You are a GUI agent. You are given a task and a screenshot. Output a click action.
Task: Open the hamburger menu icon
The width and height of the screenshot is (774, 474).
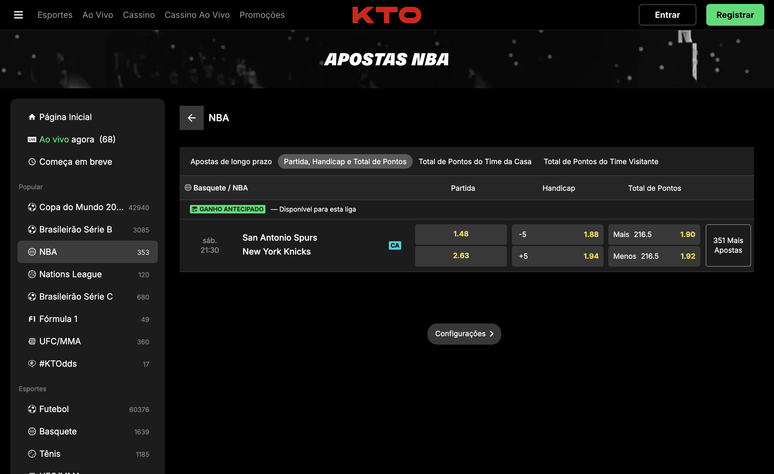click(x=18, y=15)
